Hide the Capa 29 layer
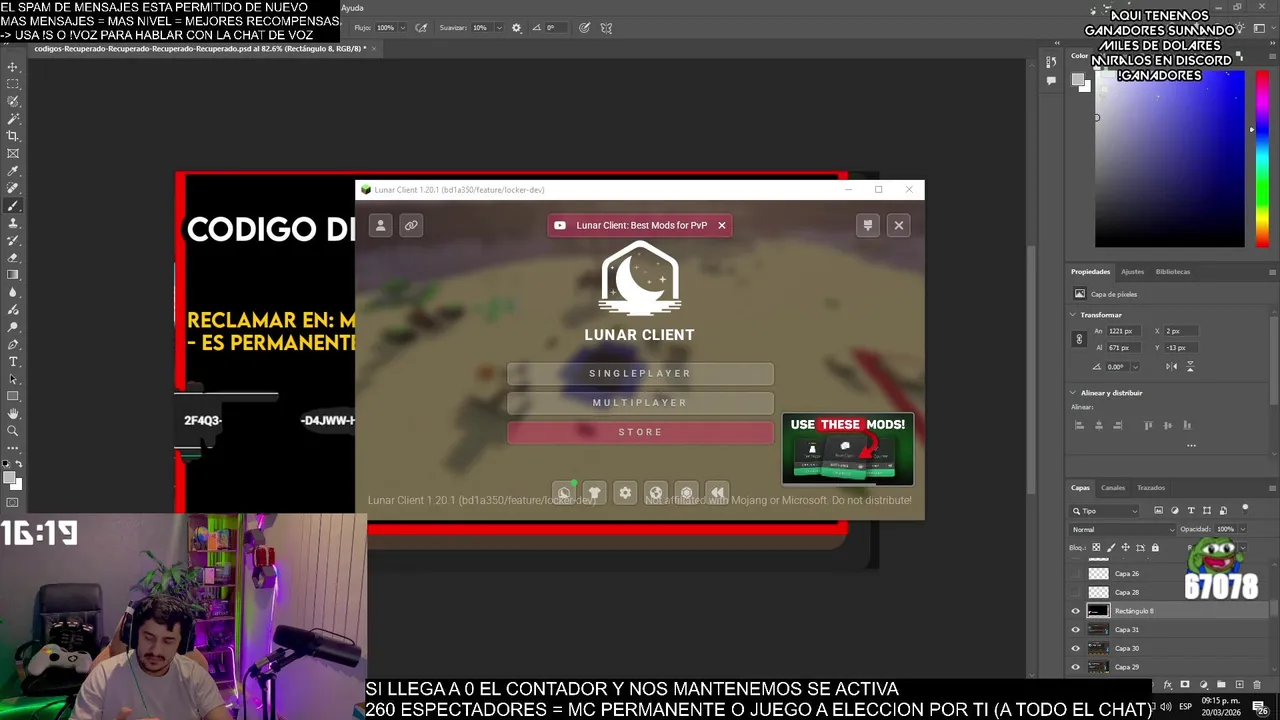1280x720 pixels. (1076, 667)
